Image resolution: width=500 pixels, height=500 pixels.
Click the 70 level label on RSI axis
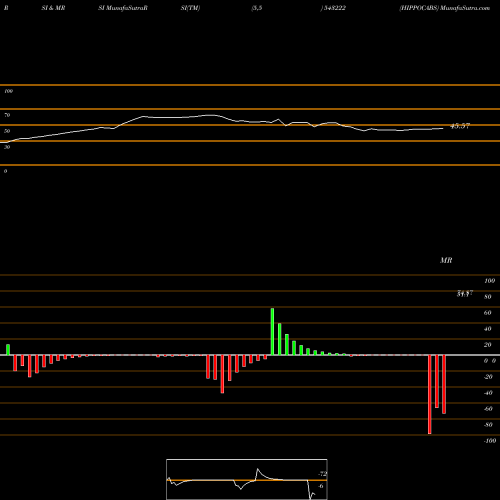tap(7, 115)
